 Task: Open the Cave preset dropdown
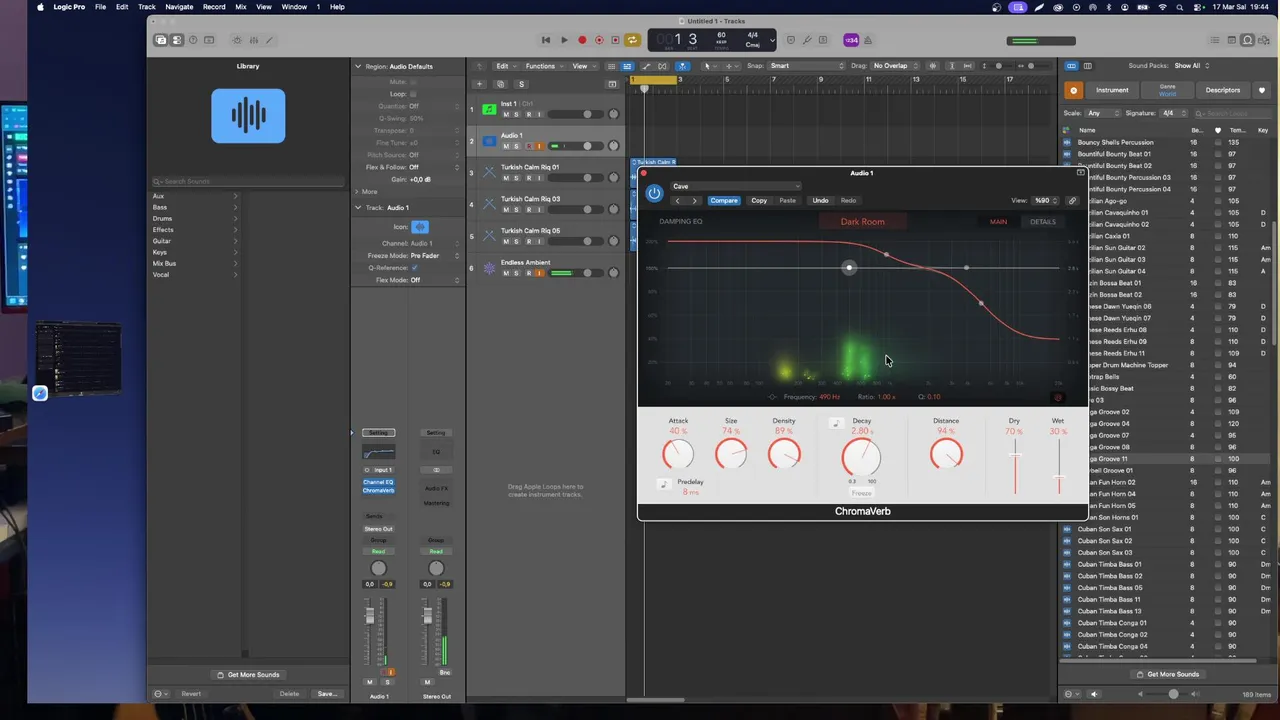(x=735, y=186)
